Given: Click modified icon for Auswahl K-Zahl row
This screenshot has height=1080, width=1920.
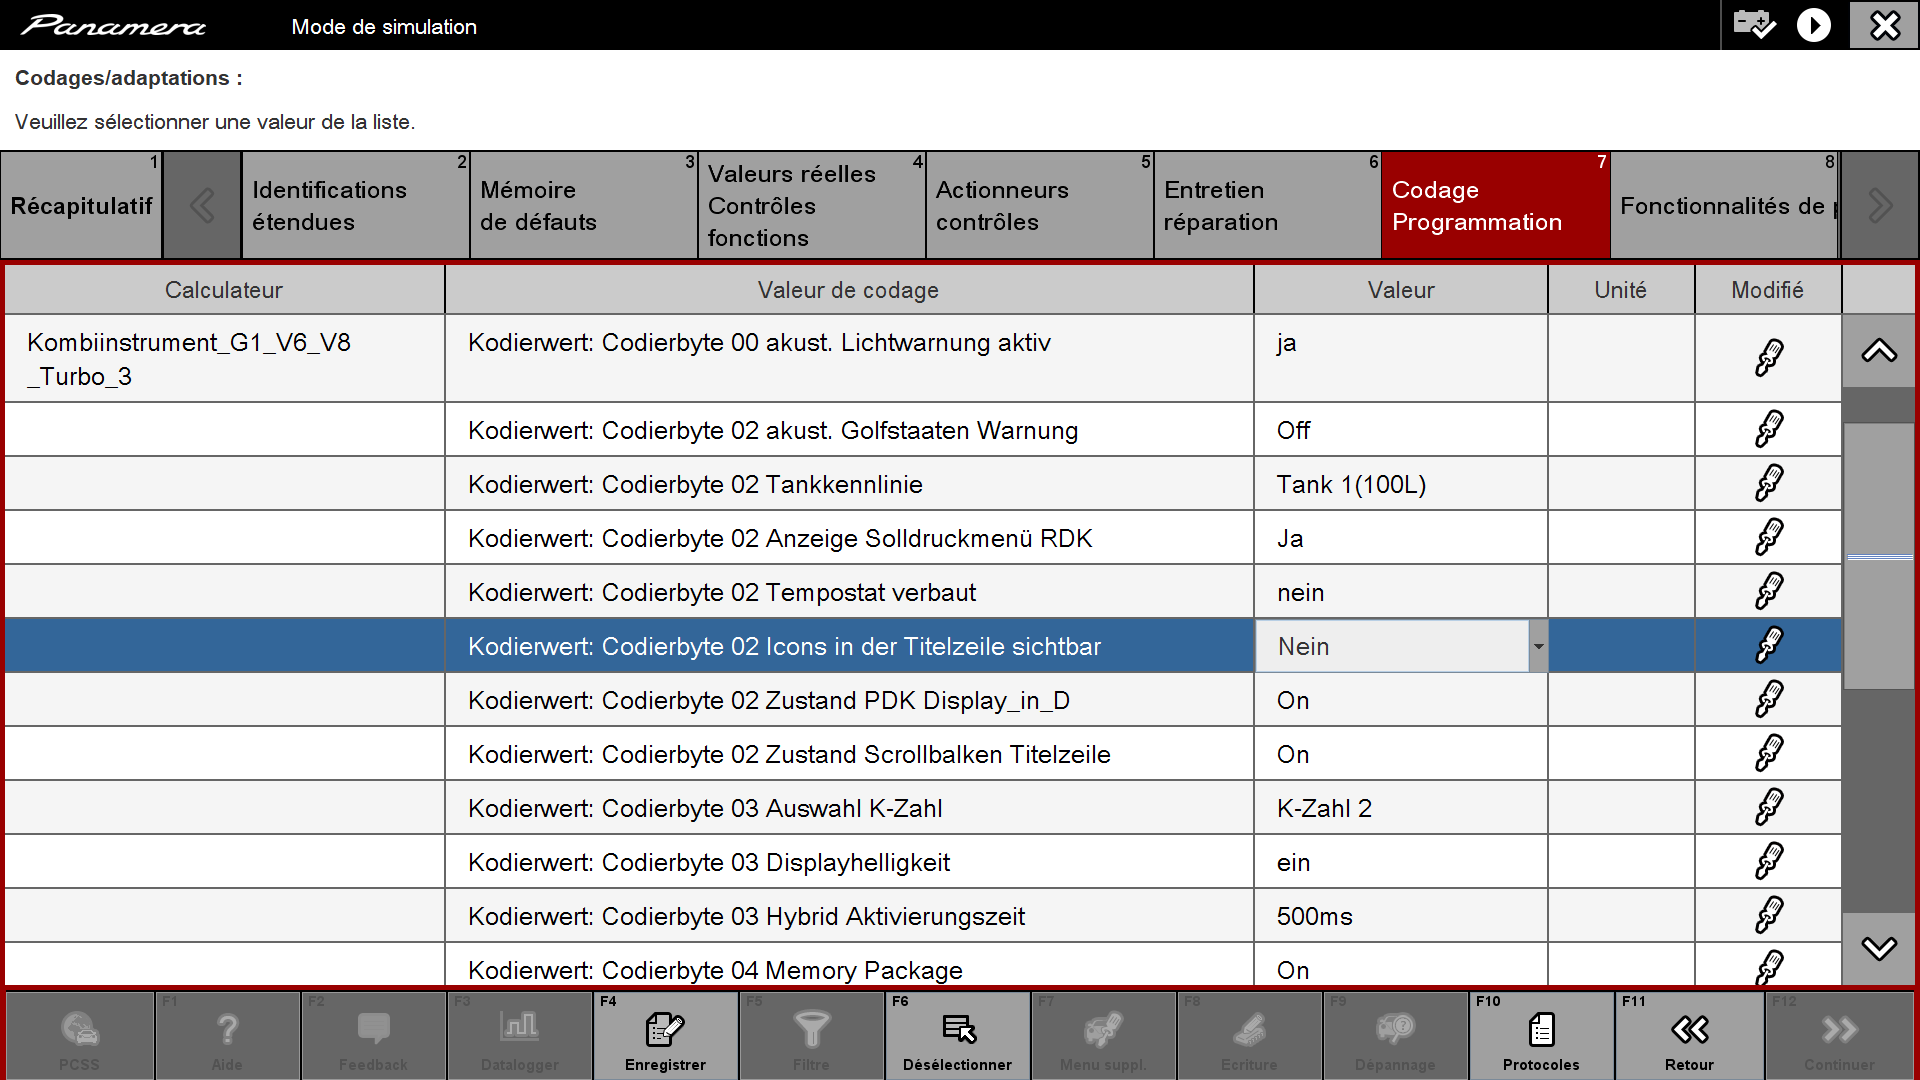Looking at the screenshot, I should [1769, 808].
